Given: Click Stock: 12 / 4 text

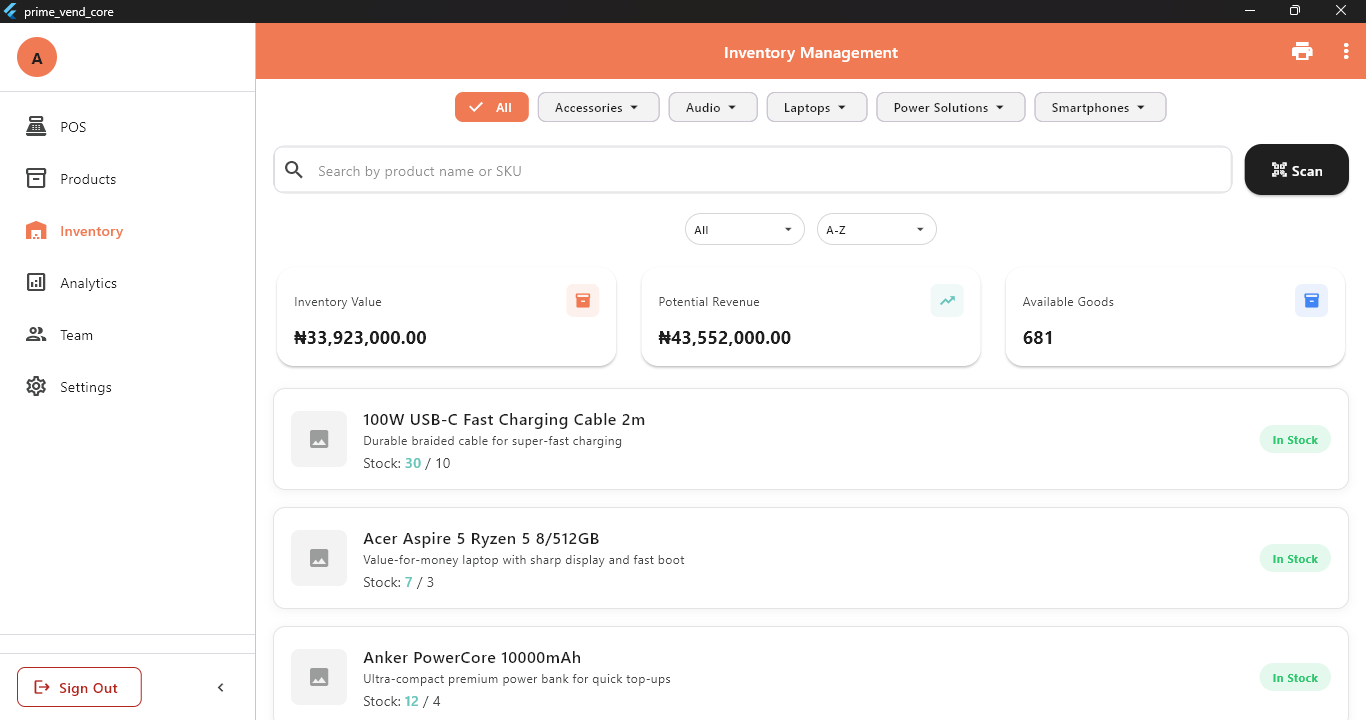Looking at the screenshot, I should click(x=402, y=701).
